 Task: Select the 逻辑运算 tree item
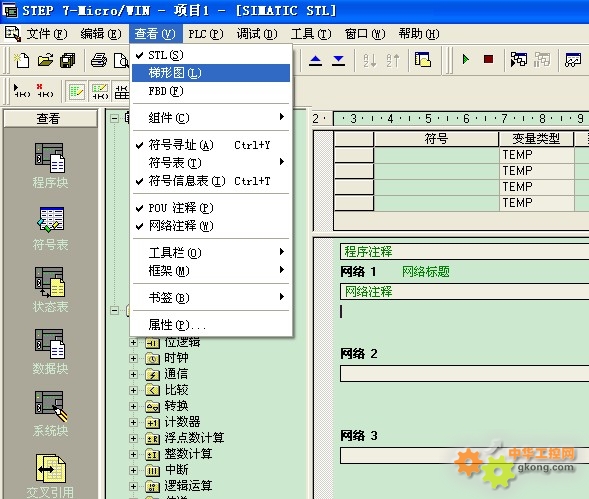coord(188,486)
